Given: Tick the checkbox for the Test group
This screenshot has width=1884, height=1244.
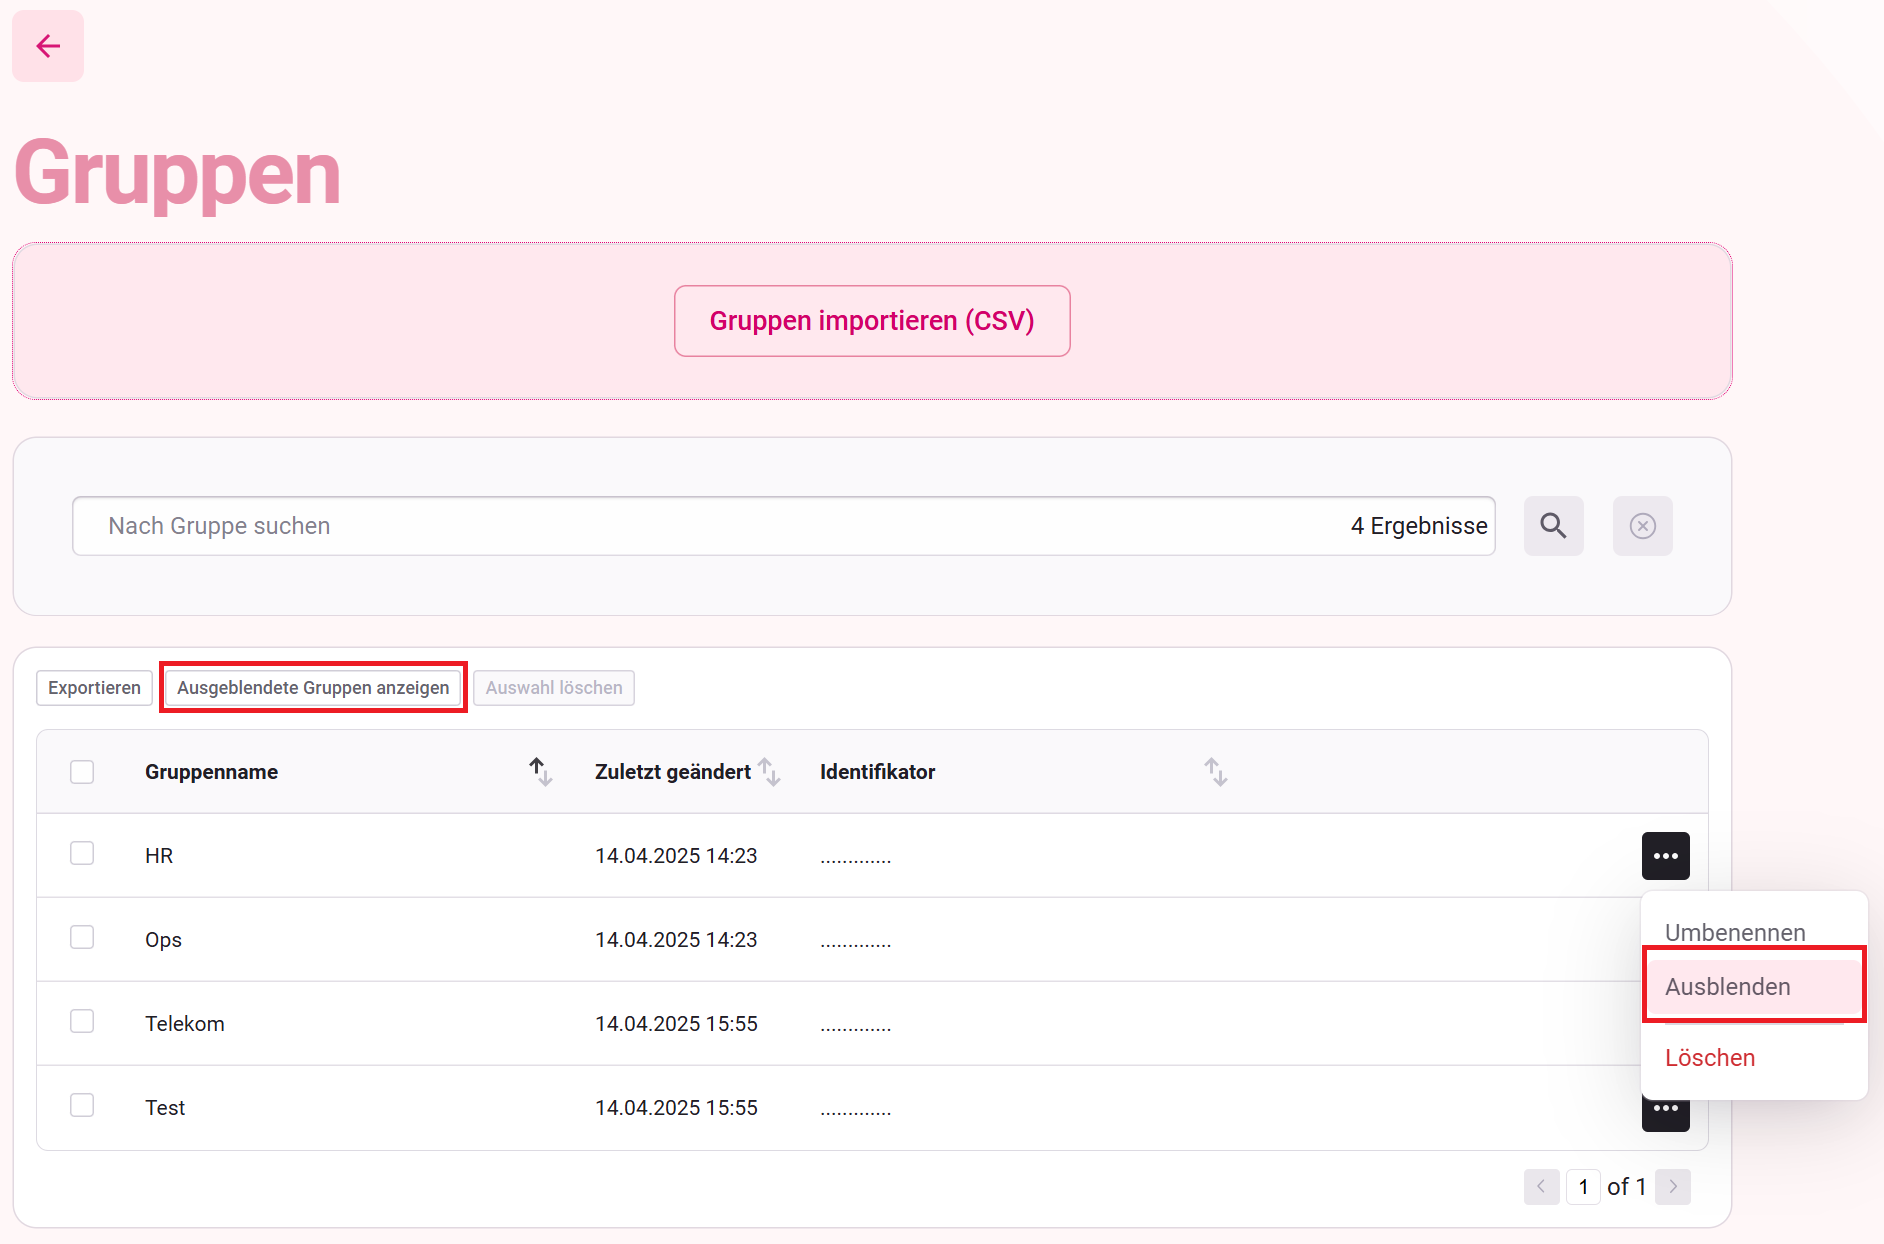Looking at the screenshot, I should [82, 1105].
